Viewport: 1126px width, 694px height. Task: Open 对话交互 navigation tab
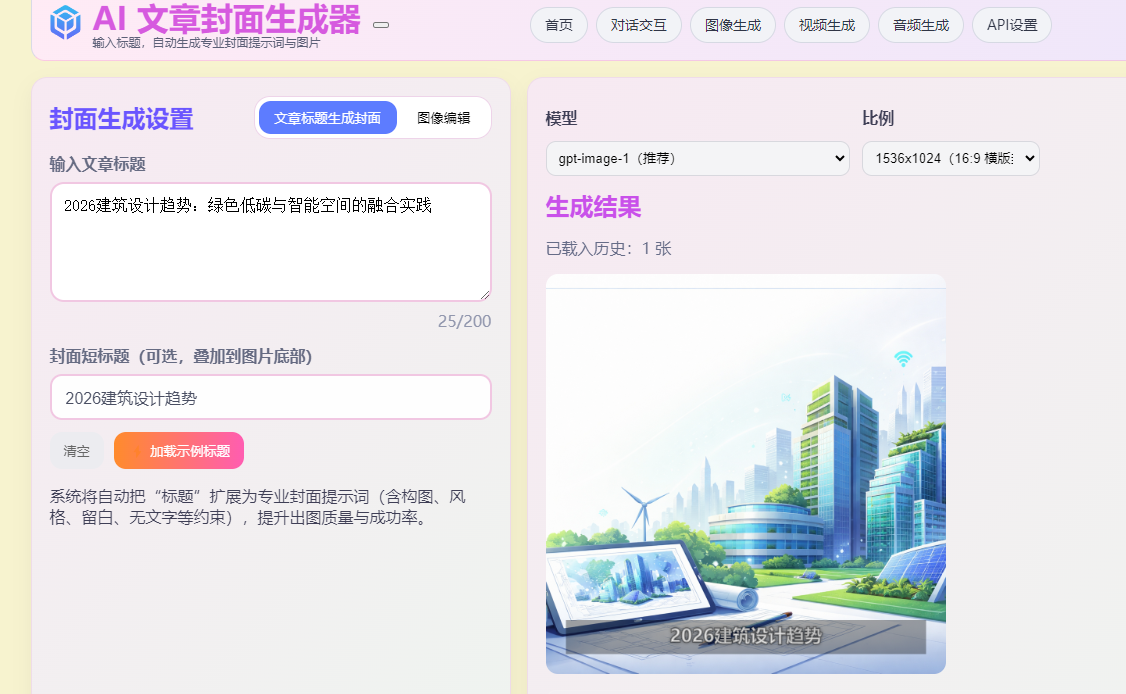click(x=638, y=25)
